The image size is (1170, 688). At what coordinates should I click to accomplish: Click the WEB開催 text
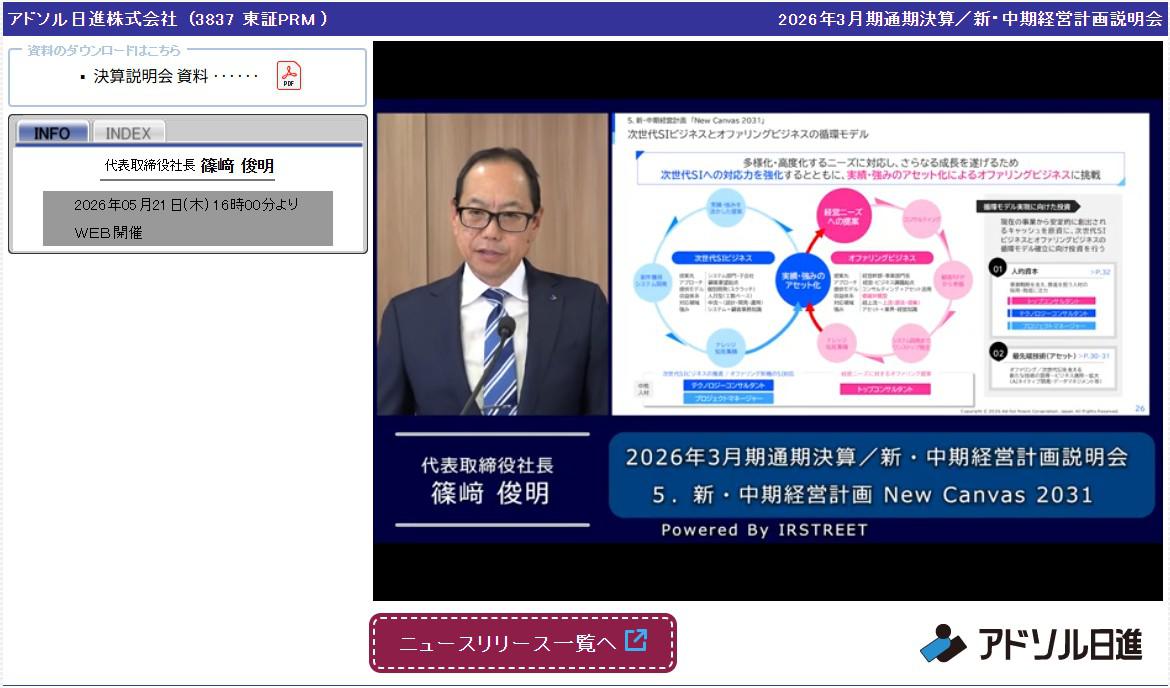108,233
